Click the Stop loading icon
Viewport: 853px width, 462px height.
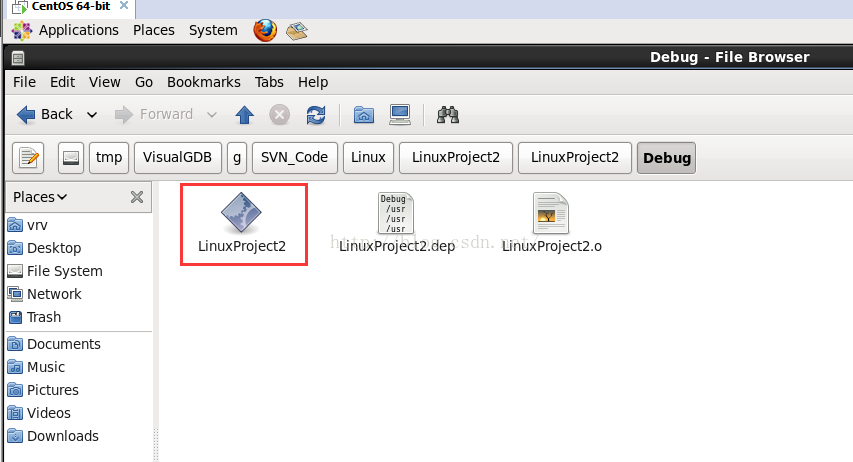pos(280,115)
